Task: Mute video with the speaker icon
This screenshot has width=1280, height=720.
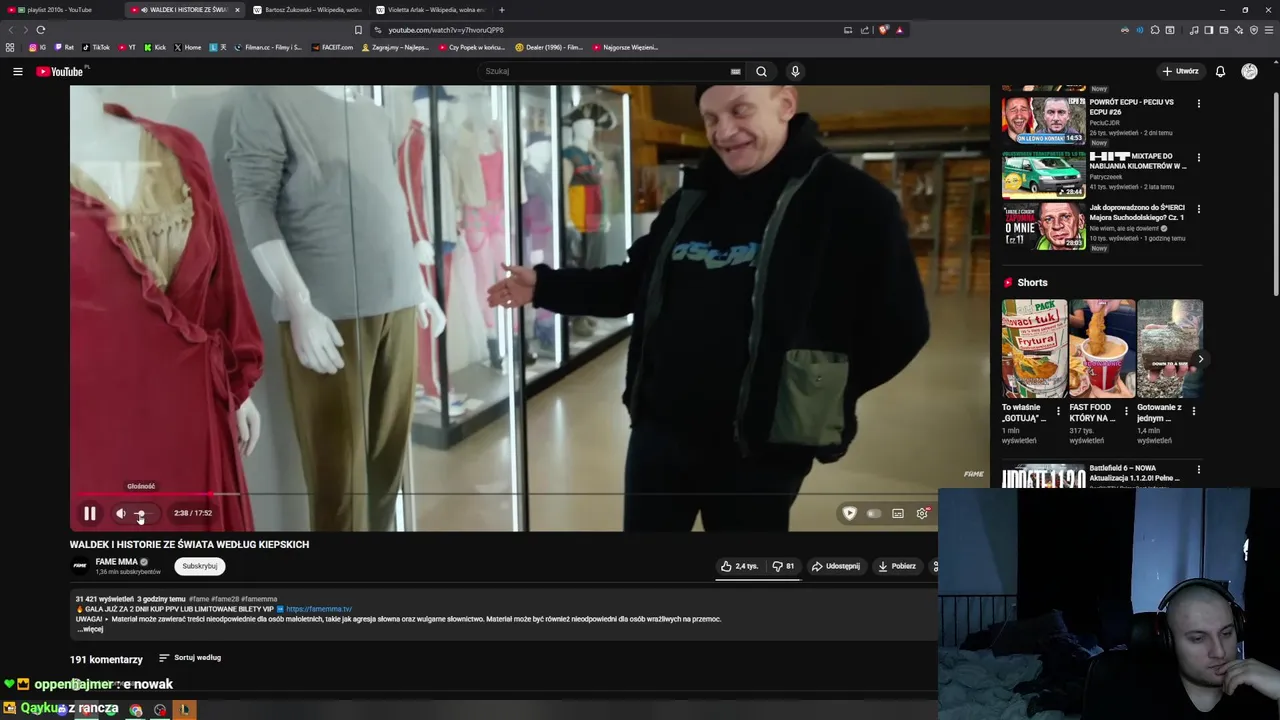Action: coord(121,513)
